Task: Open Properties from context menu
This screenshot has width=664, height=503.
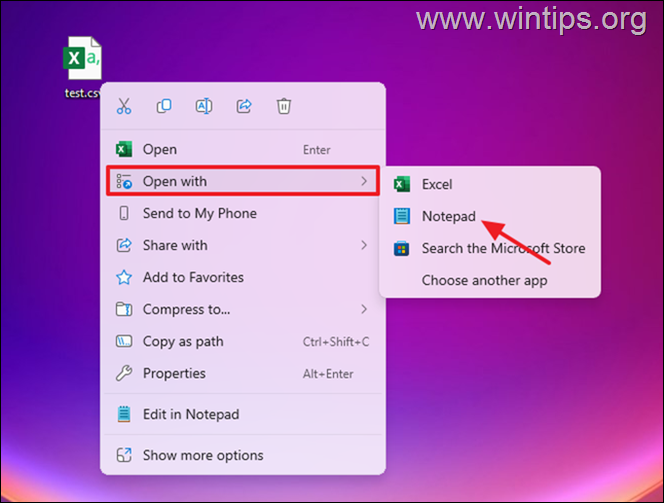Action: 174,373
